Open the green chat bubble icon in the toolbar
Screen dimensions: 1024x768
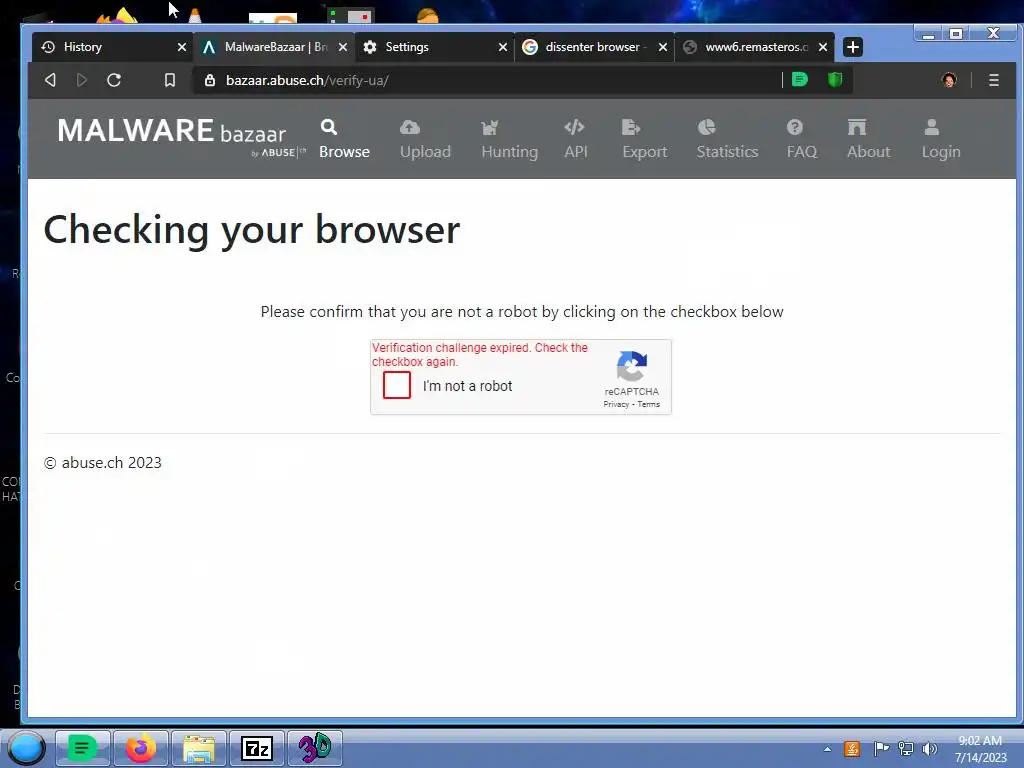799,80
